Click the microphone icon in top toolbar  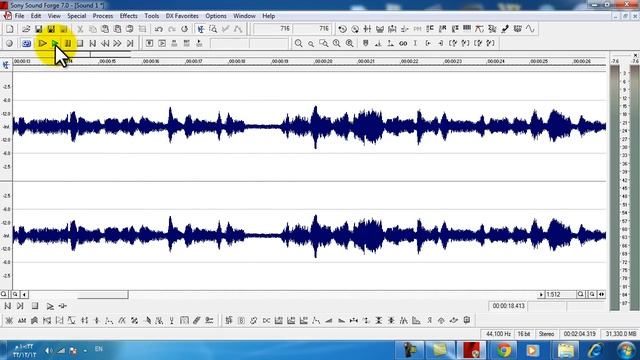(505, 29)
